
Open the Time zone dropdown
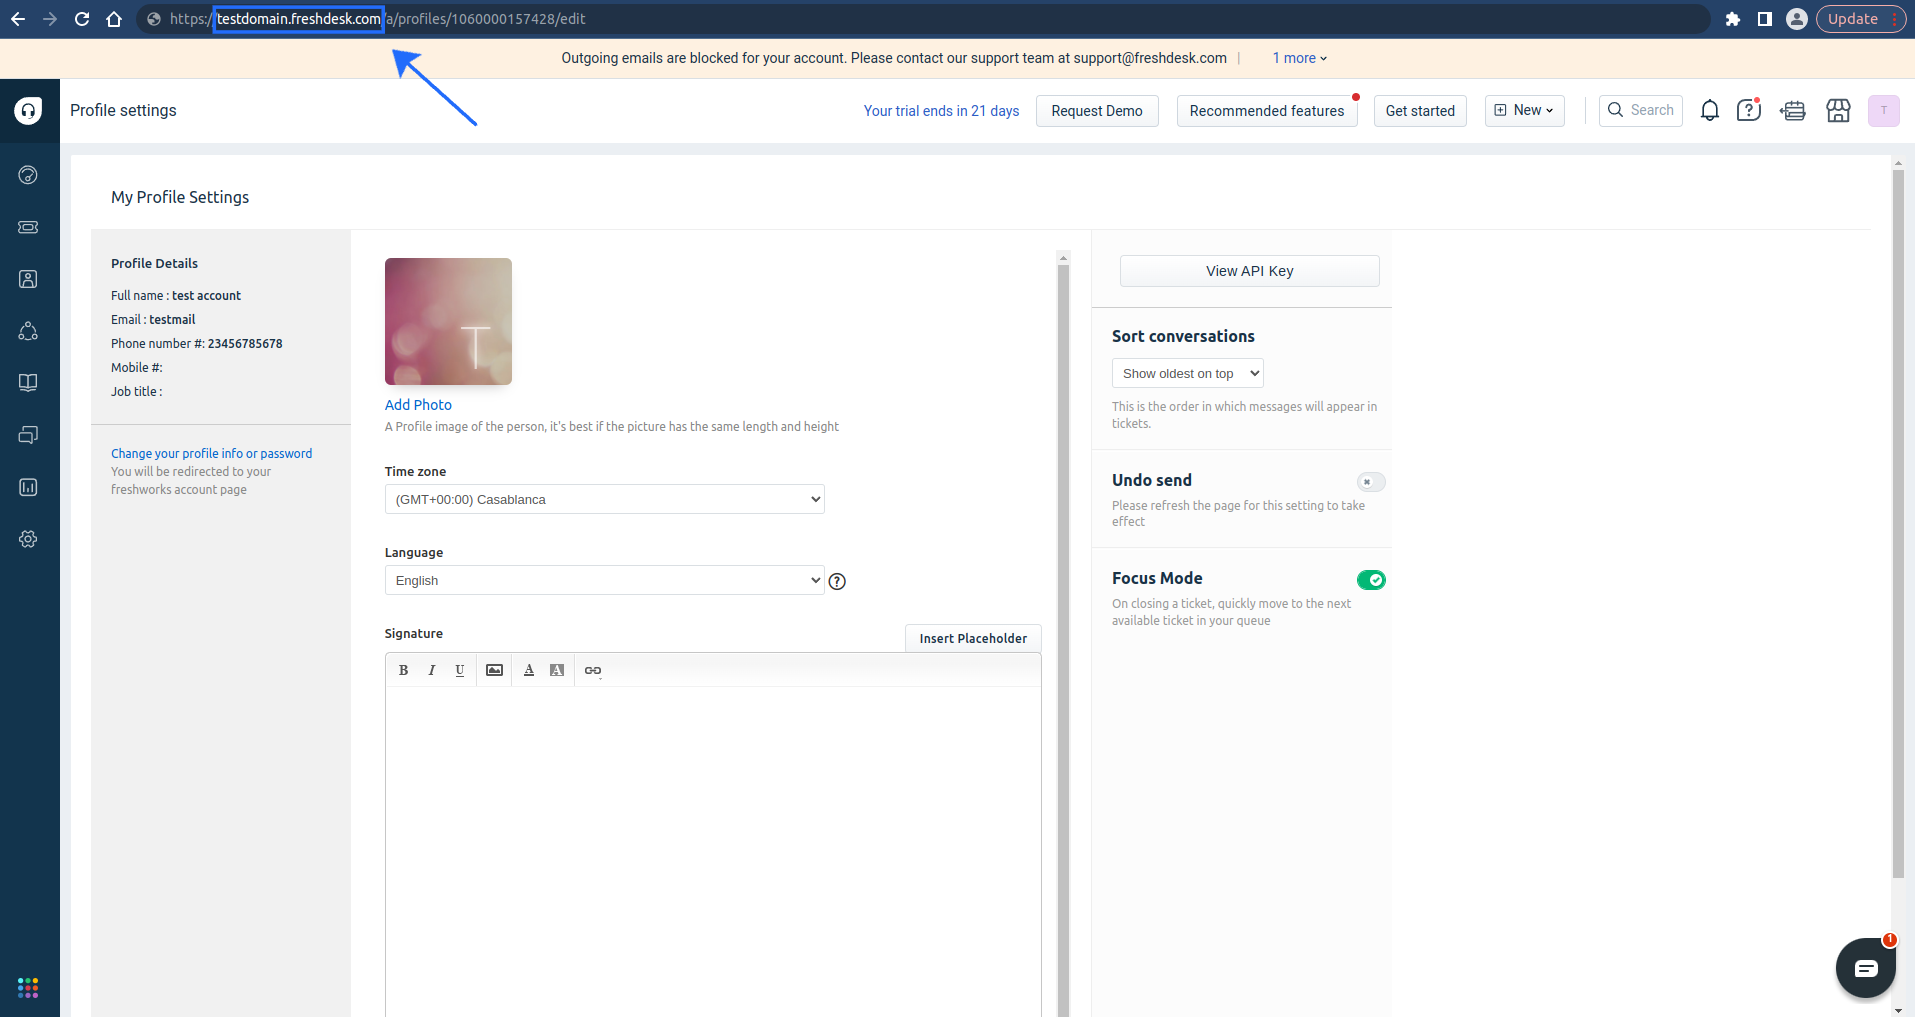pyautogui.click(x=604, y=499)
